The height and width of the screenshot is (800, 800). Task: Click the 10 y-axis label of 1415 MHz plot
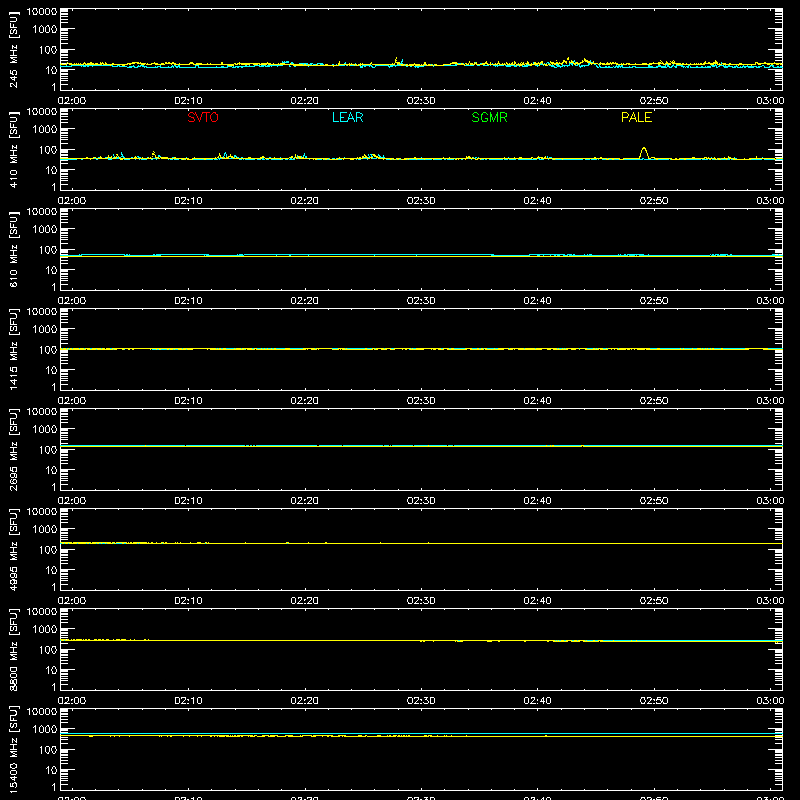51,370
